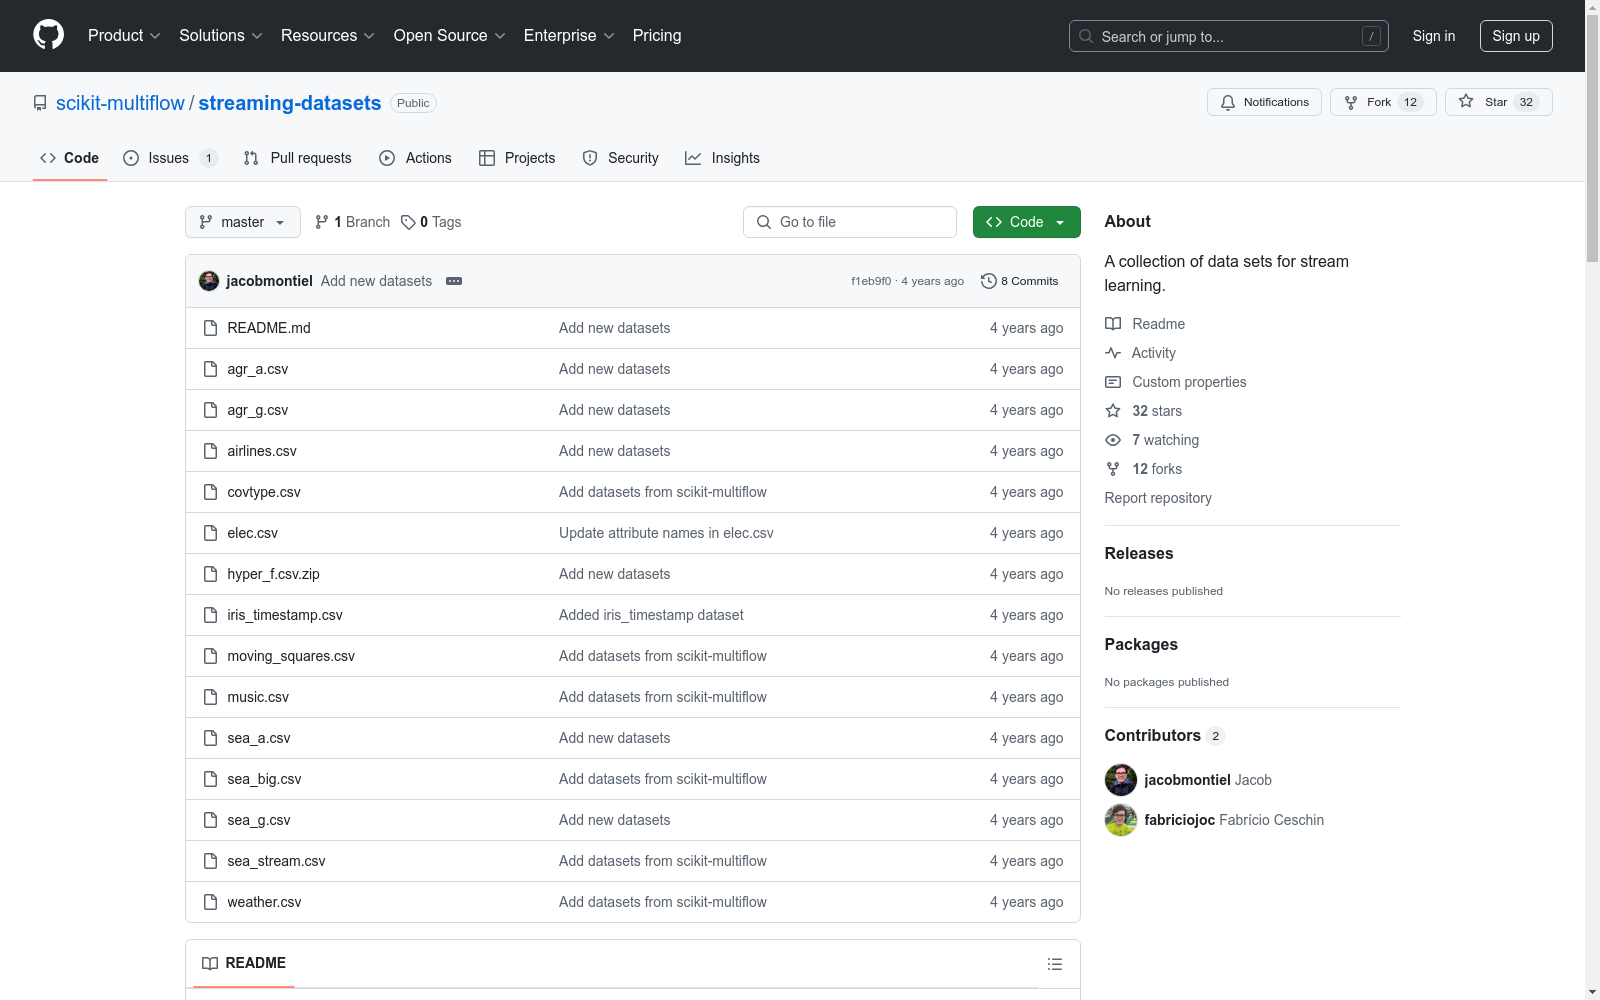Viewport: 1600px width, 1000px height.
Task: Switch to the Pull requests tab
Action: click(298, 158)
